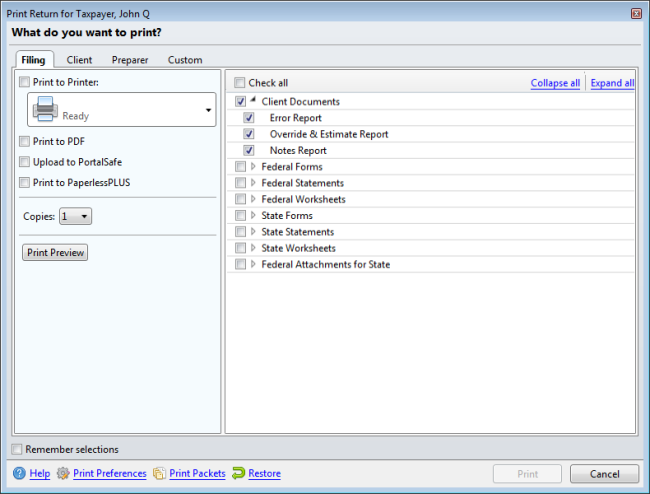This screenshot has height=494, width=650.
Task: Open the printer selection dropdown
Action: [208, 110]
